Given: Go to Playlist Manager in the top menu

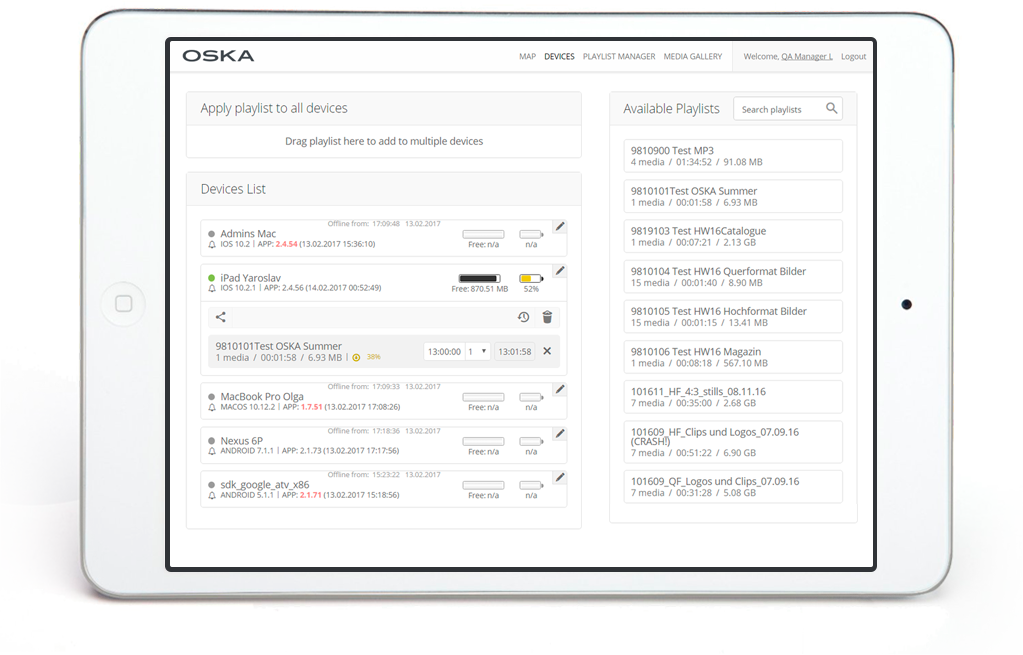Looking at the screenshot, I should [x=619, y=57].
